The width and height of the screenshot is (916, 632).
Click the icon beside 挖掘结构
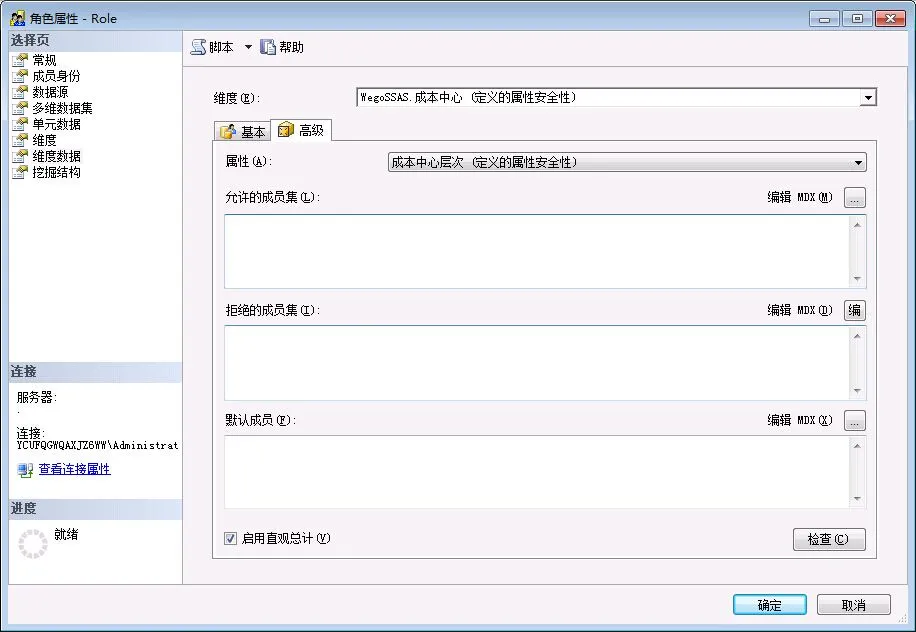[x=20, y=172]
